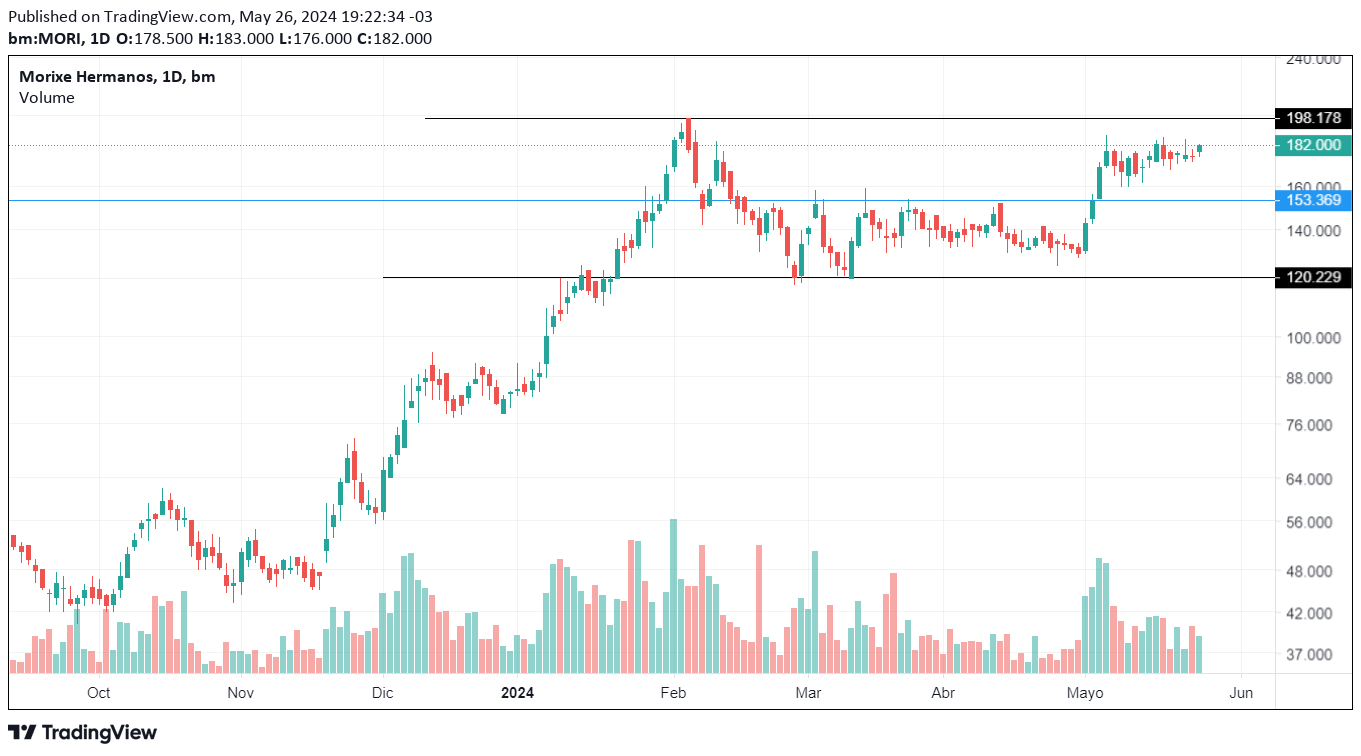Viewport: 1361px width, 756px height.
Task: Click the Jun label on time axis
Action: [x=1241, y=692]
